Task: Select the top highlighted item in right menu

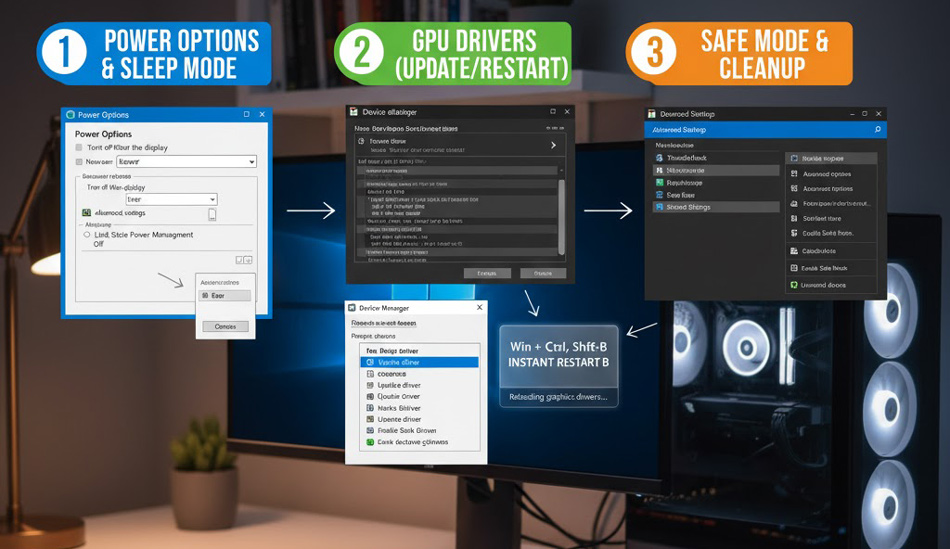Action: (x=830, y=158)
